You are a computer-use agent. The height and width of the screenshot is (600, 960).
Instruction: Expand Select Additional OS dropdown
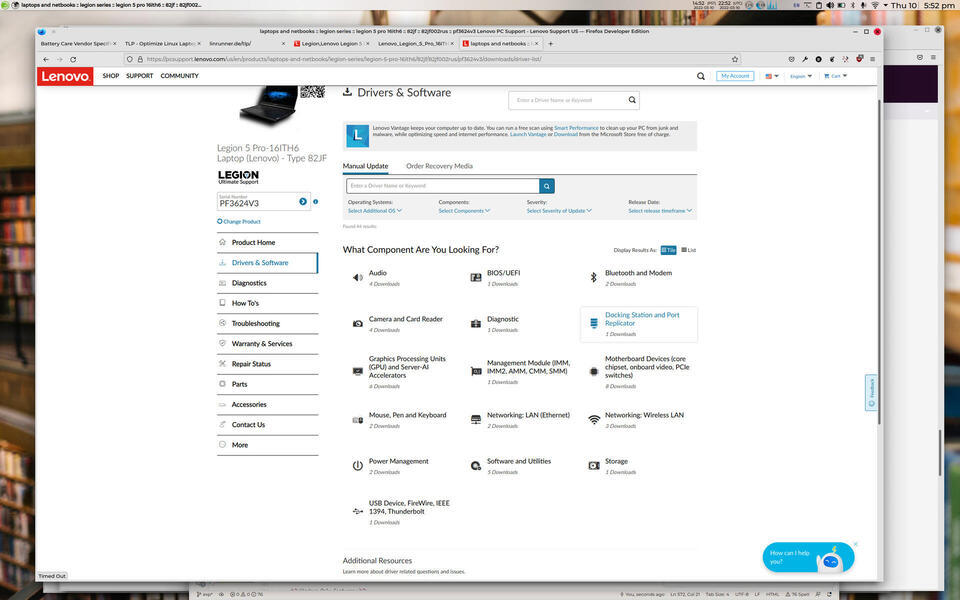[375, 211]
